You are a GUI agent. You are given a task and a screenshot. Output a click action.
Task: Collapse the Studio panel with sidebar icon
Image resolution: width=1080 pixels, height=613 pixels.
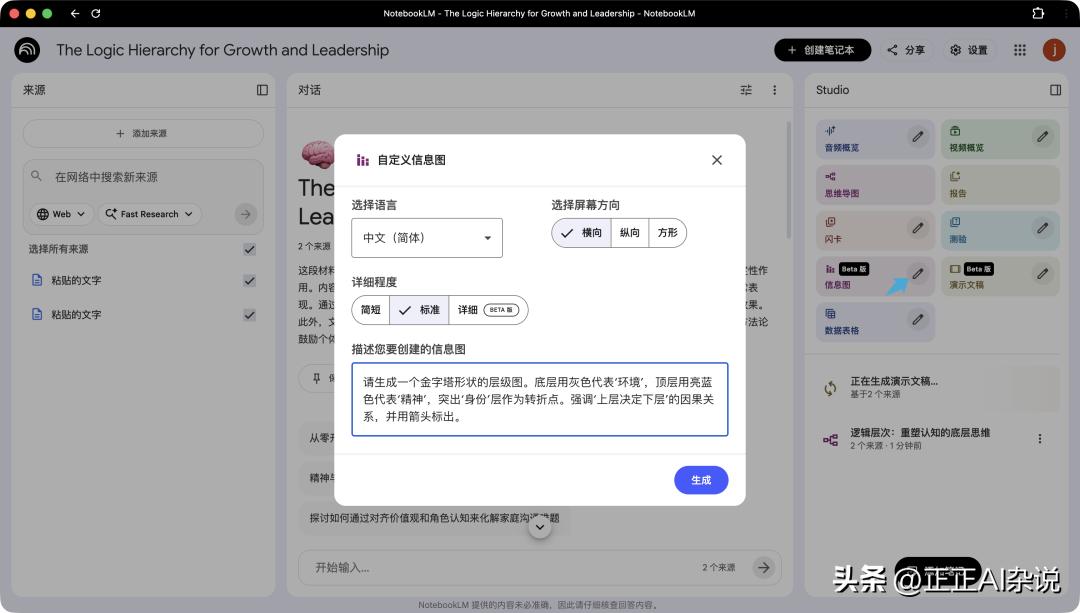[1055, 90]
